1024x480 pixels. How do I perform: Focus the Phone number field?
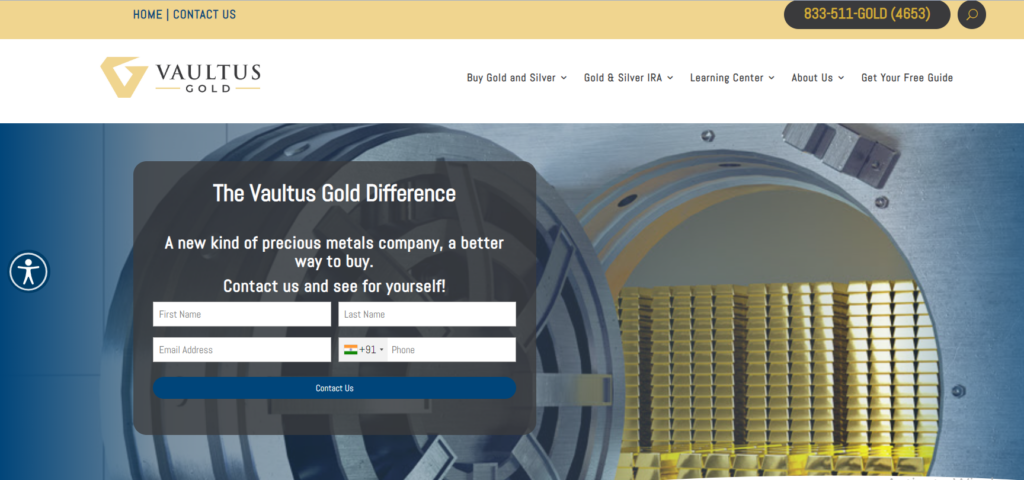[x=452, y=349]
